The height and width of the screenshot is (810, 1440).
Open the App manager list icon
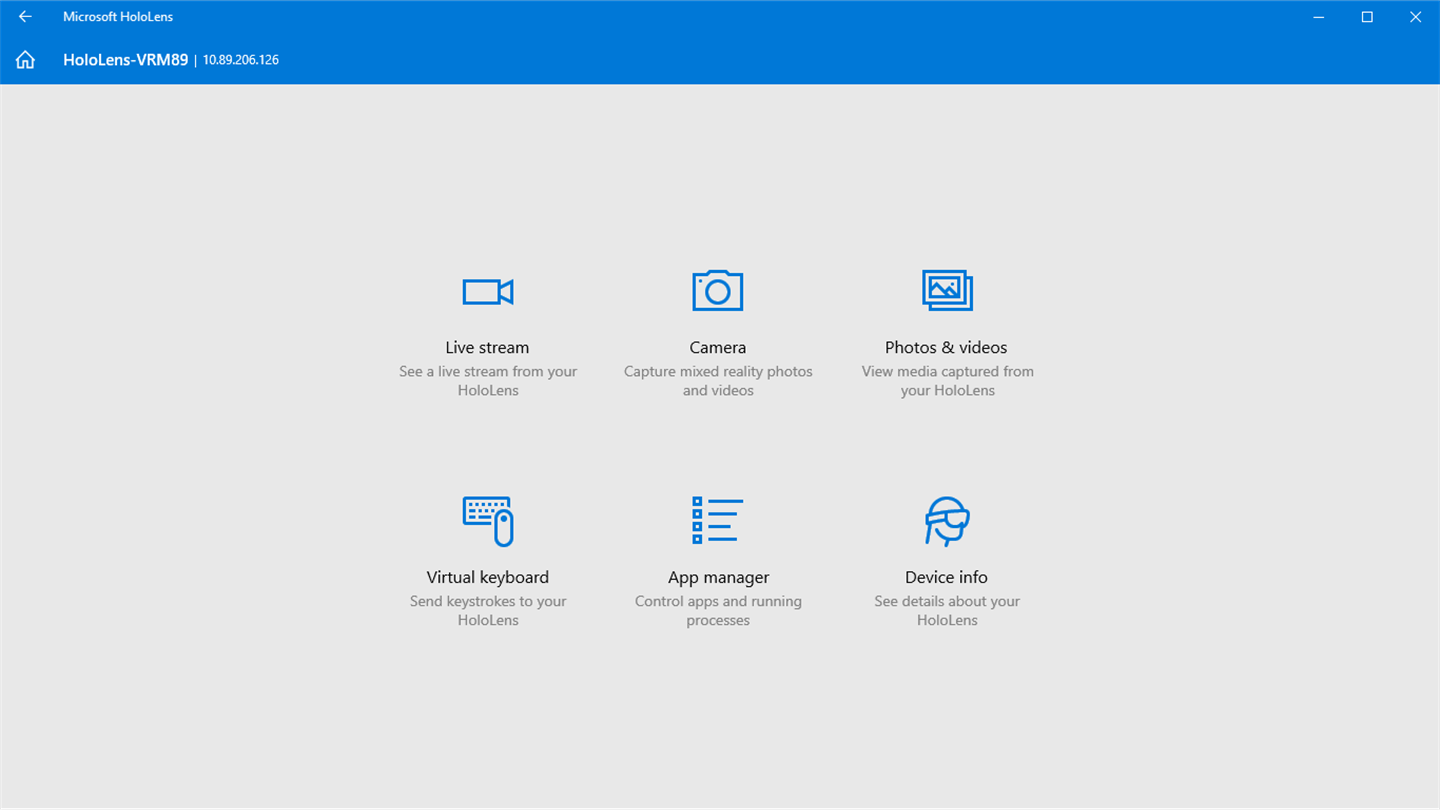point(718,520)
